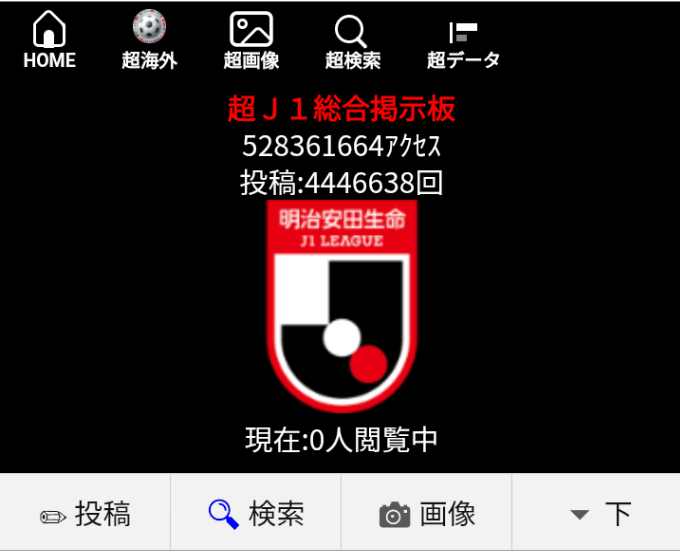Click the HOME house icon
The image size is (680, 551).
[x=49, y=29]
